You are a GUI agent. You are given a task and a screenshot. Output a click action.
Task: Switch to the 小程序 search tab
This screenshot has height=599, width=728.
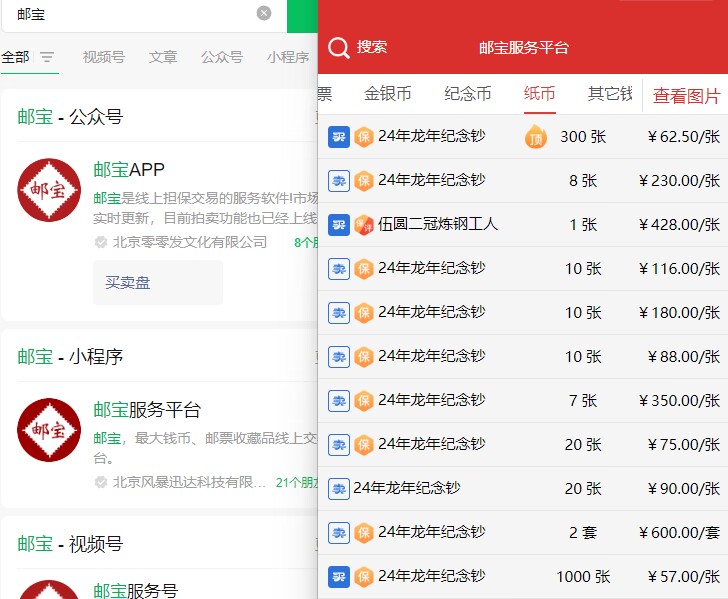[x=288, y=57]
